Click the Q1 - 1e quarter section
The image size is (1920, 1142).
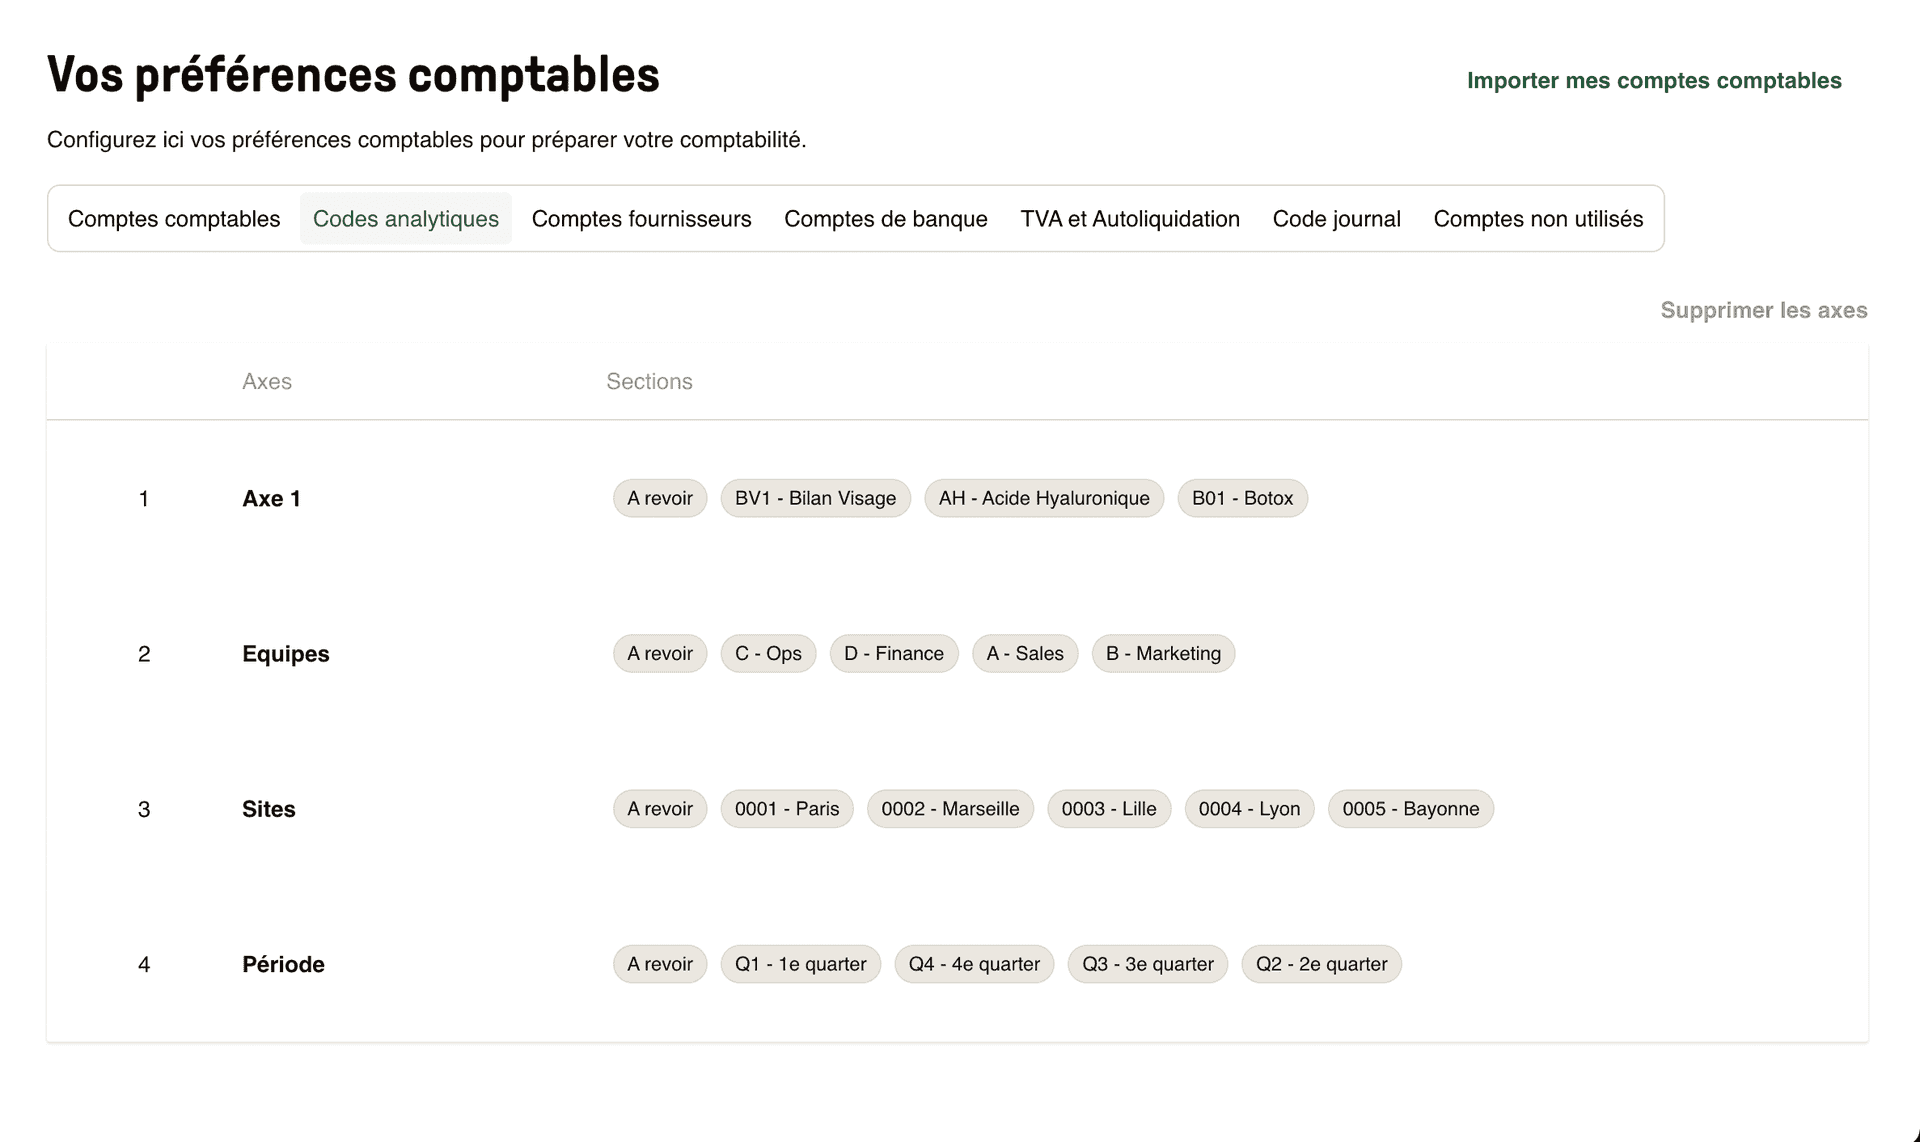coord(800,963)
